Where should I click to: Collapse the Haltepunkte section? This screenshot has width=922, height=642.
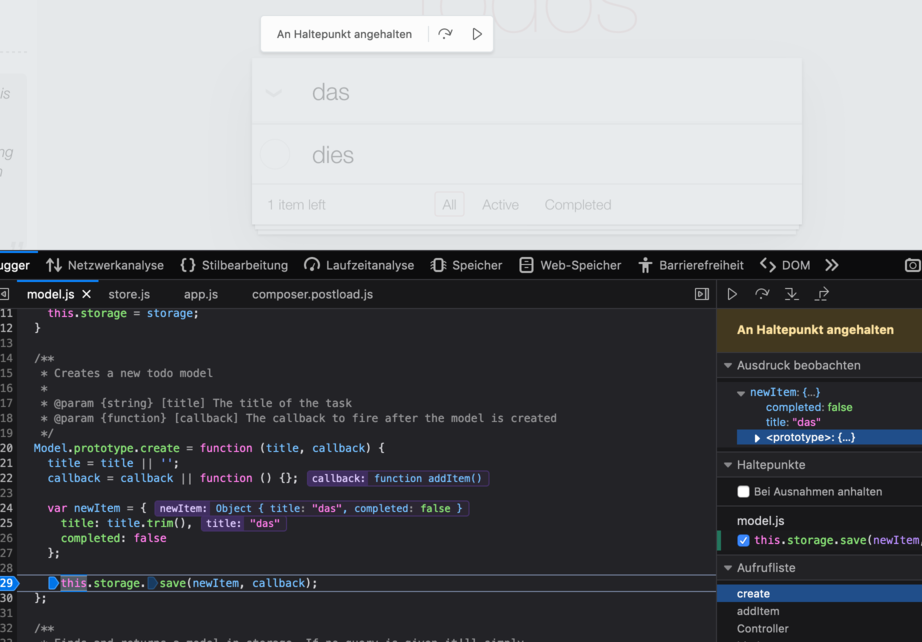point(728,464)
